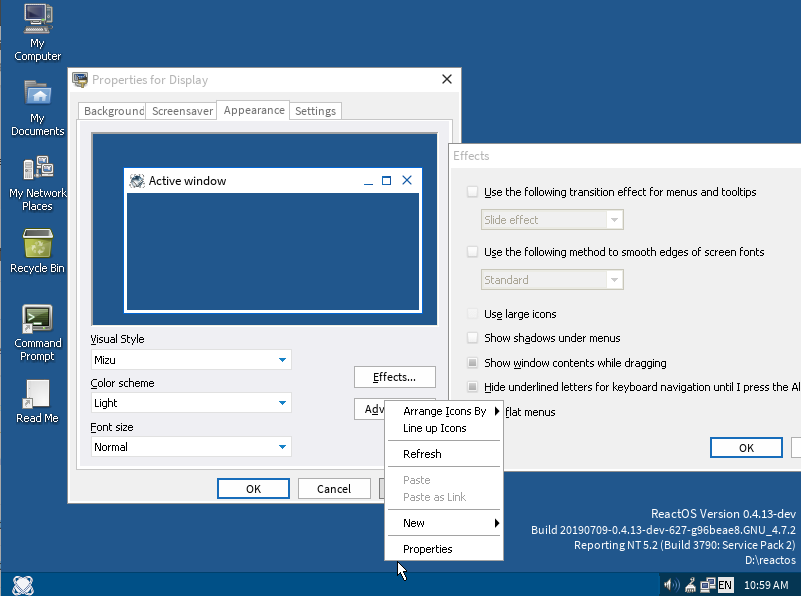Cancel the Properties for Display dialog
The width and height of the screenshot is (801, 596).
point(334,489)
